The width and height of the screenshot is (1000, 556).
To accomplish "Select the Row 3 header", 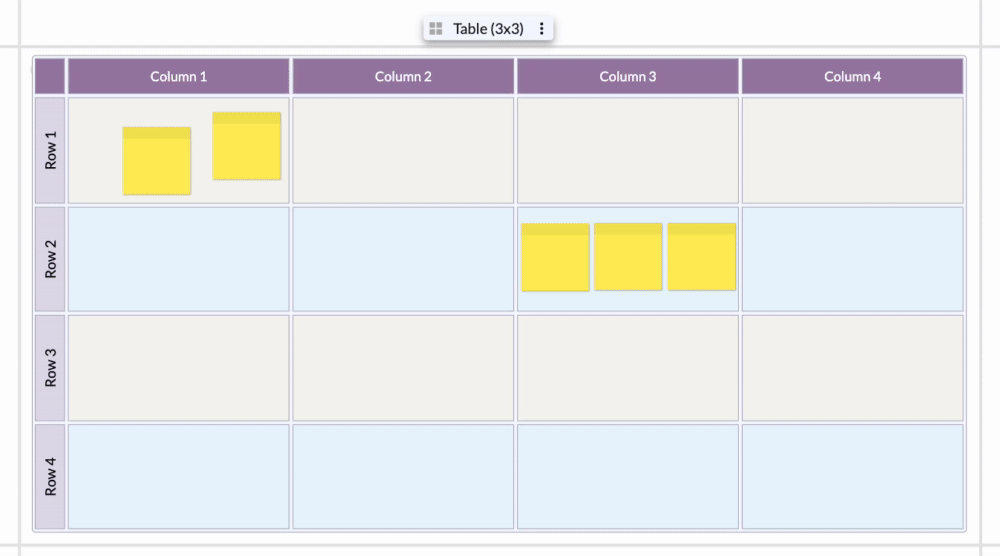I will (50, 368).
